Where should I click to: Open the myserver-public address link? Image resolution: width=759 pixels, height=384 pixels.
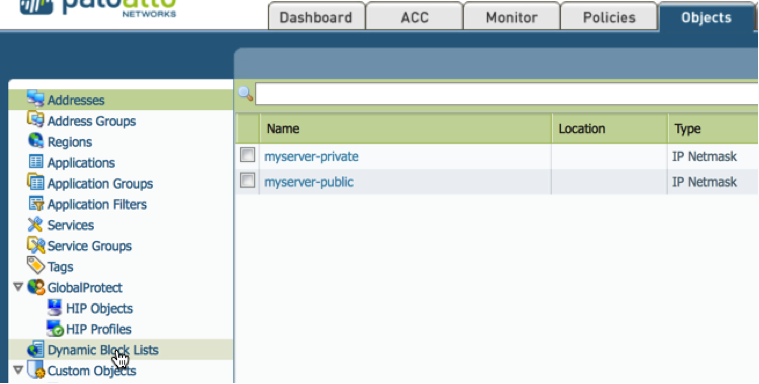click(x=309, y=182)
